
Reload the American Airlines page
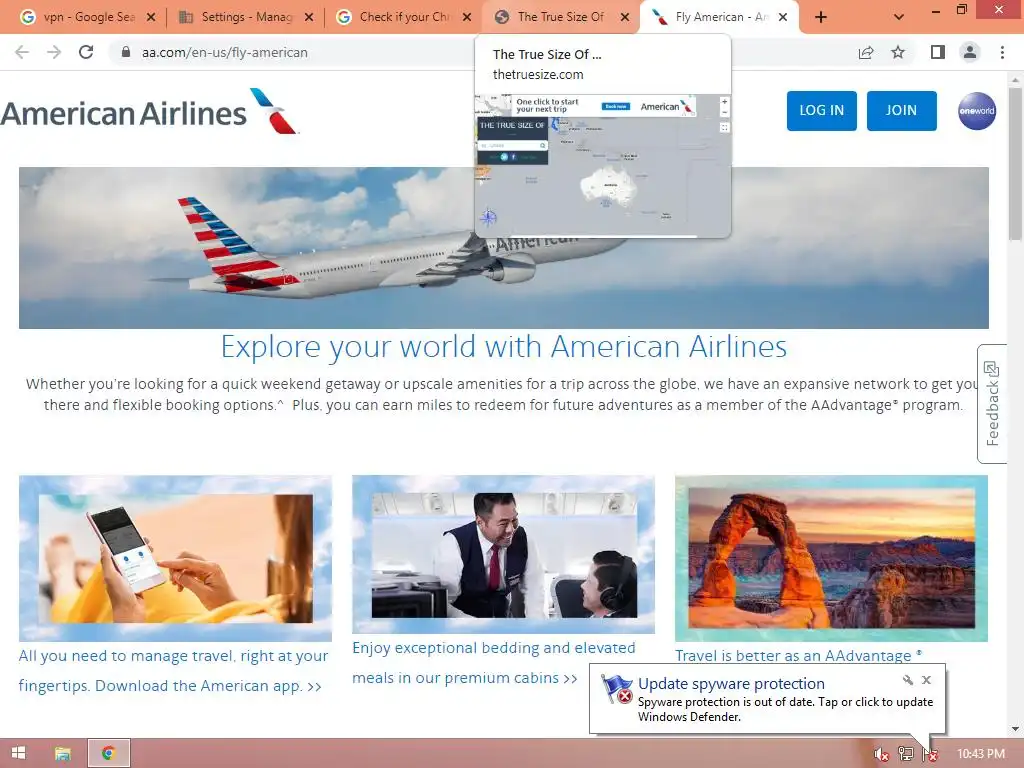tap(86, 52)
